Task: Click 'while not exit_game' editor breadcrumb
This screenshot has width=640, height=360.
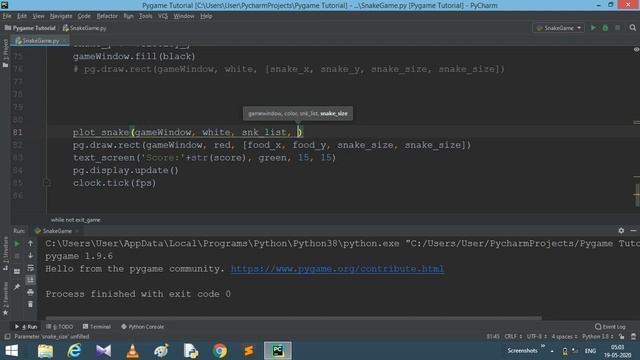Action: pyautogui.click(x=76, y=220)
